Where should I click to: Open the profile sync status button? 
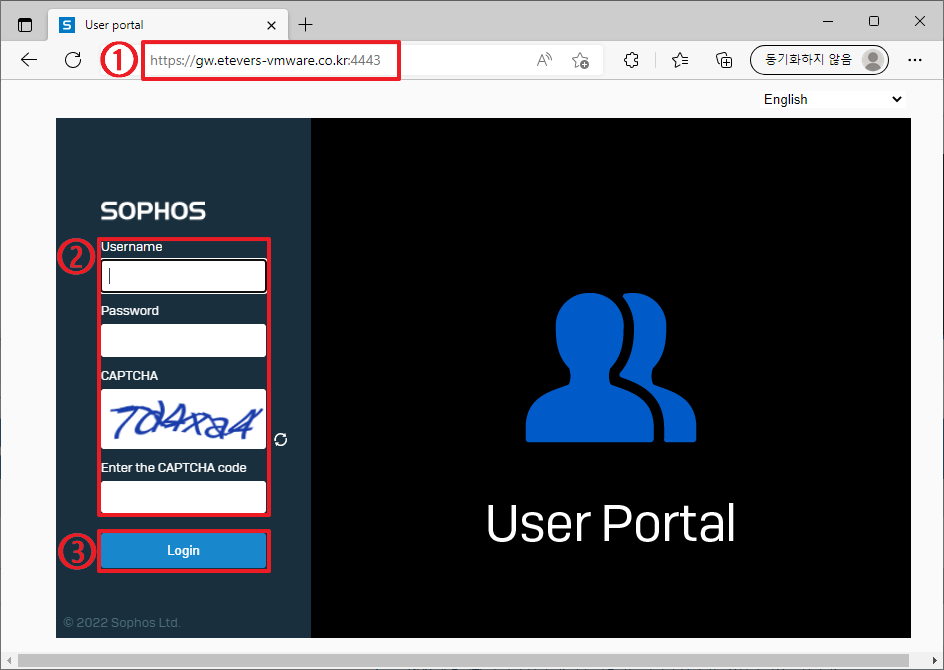click(819, 60)
